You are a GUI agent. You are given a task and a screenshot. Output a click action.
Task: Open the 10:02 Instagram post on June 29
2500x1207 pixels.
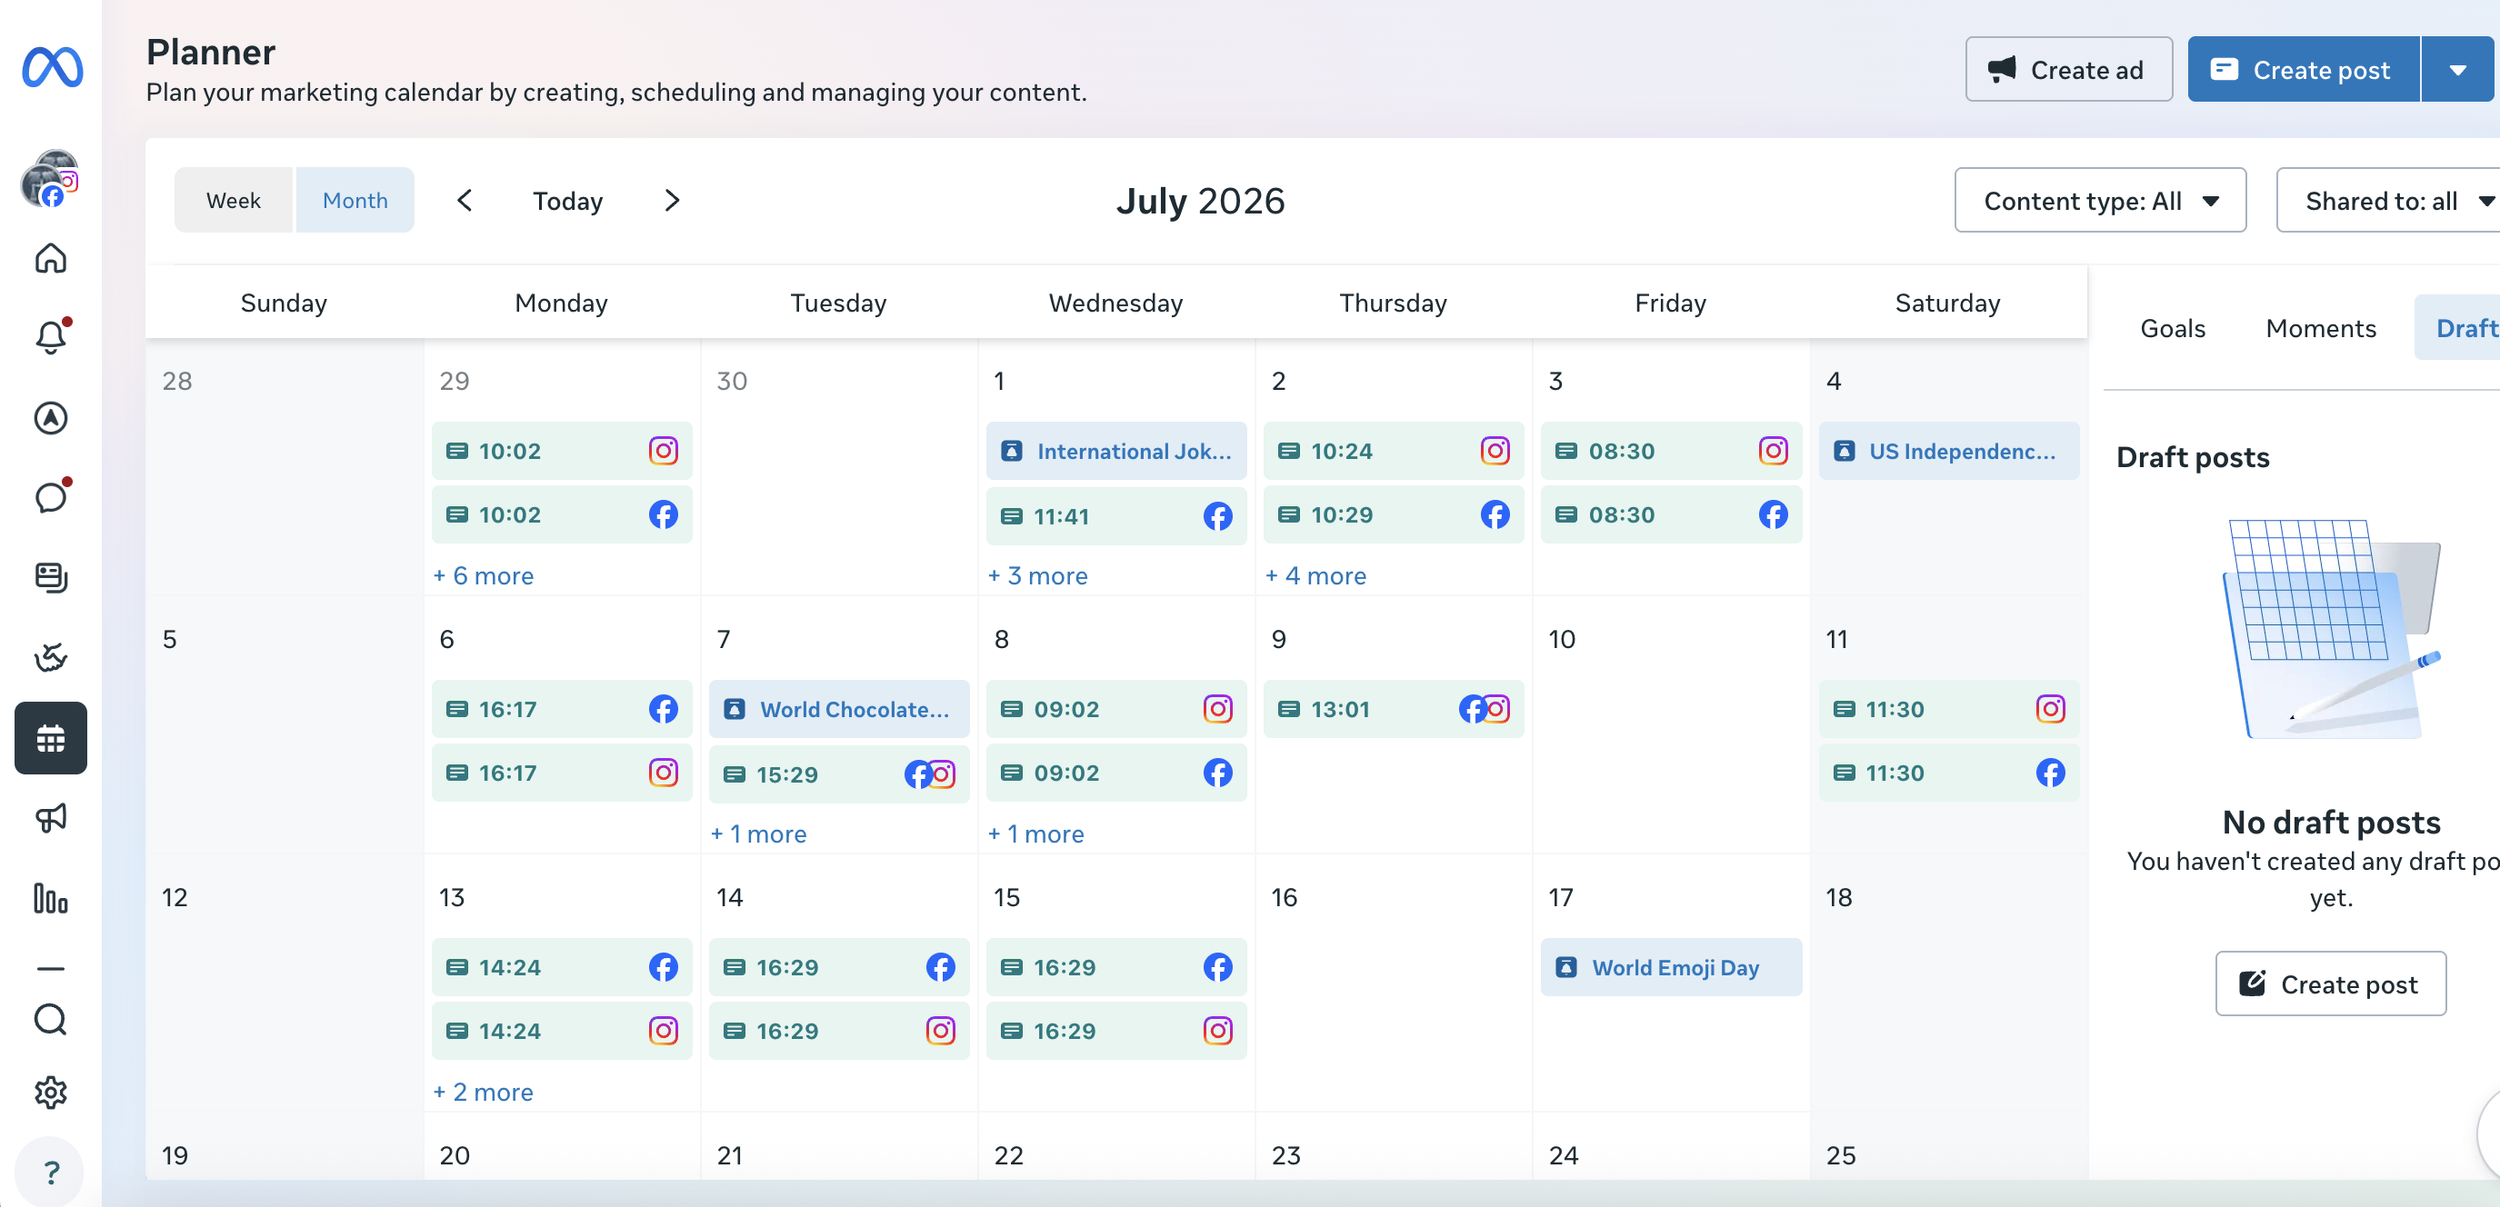[x=562, y=451]
